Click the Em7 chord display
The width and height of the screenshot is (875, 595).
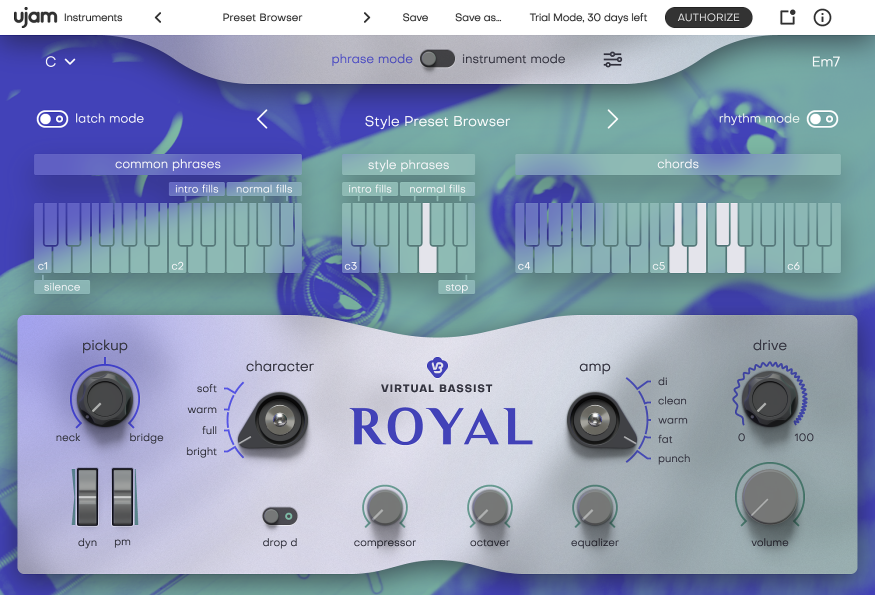pos(825,61)
